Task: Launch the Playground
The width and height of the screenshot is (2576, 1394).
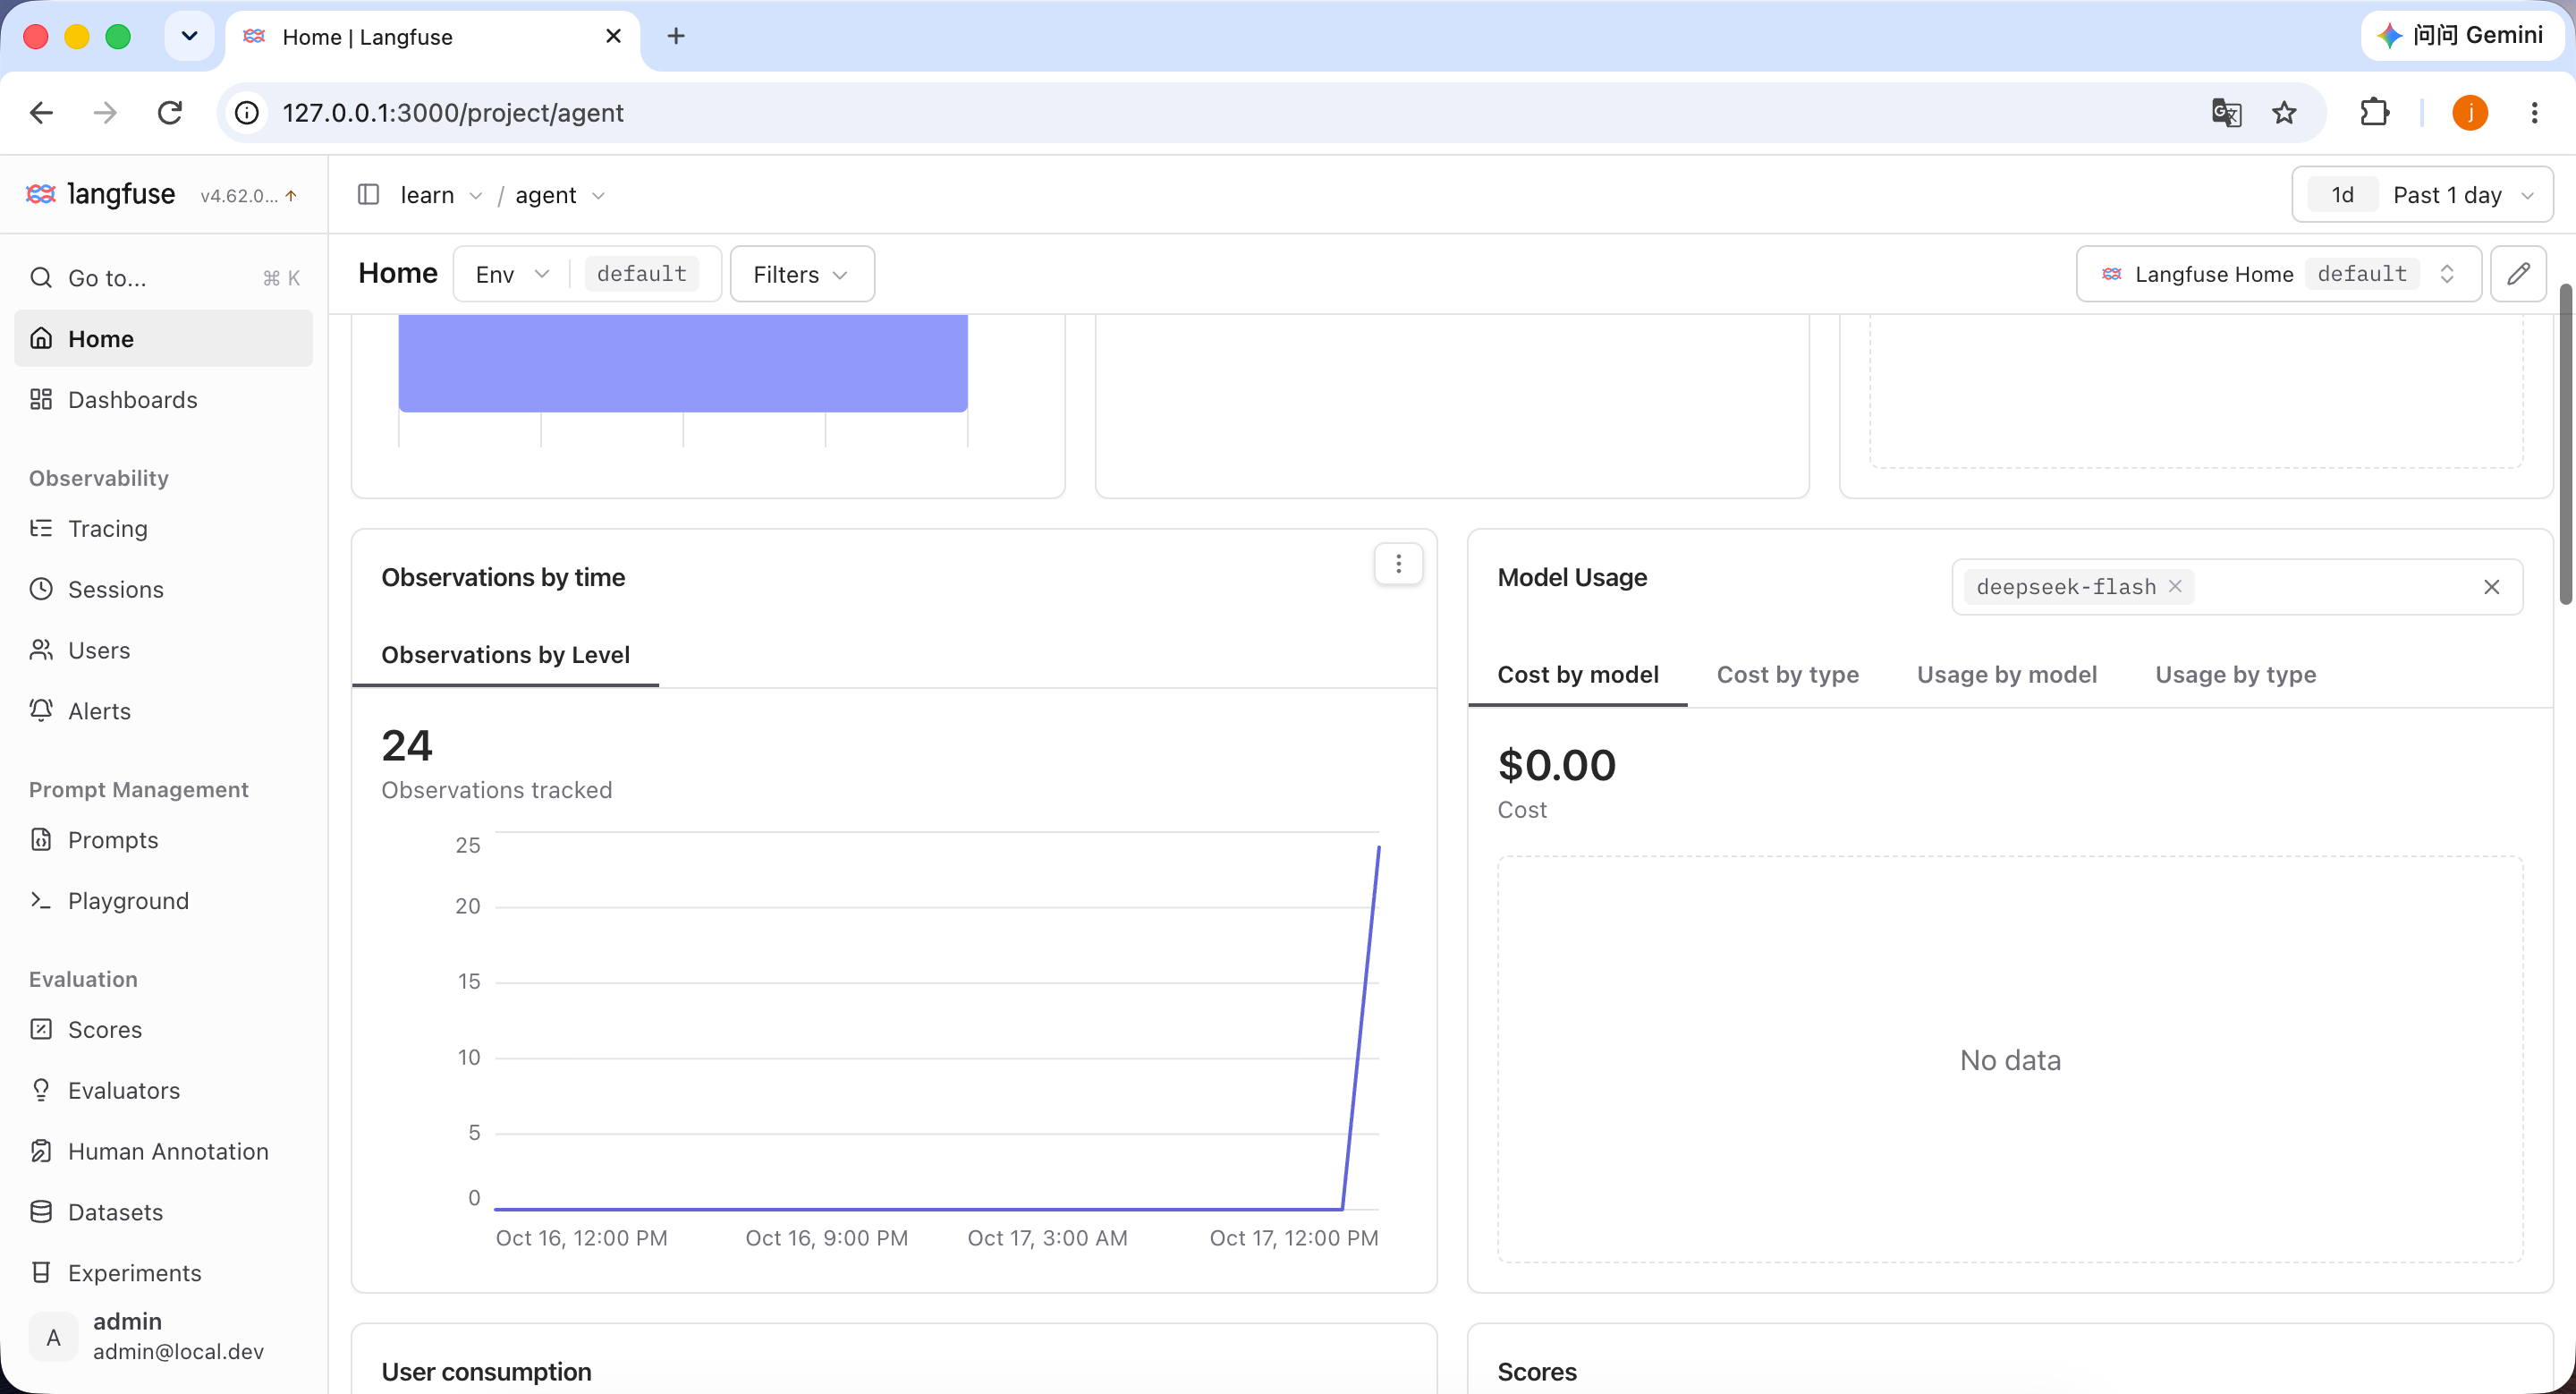Action: (163, 901)
